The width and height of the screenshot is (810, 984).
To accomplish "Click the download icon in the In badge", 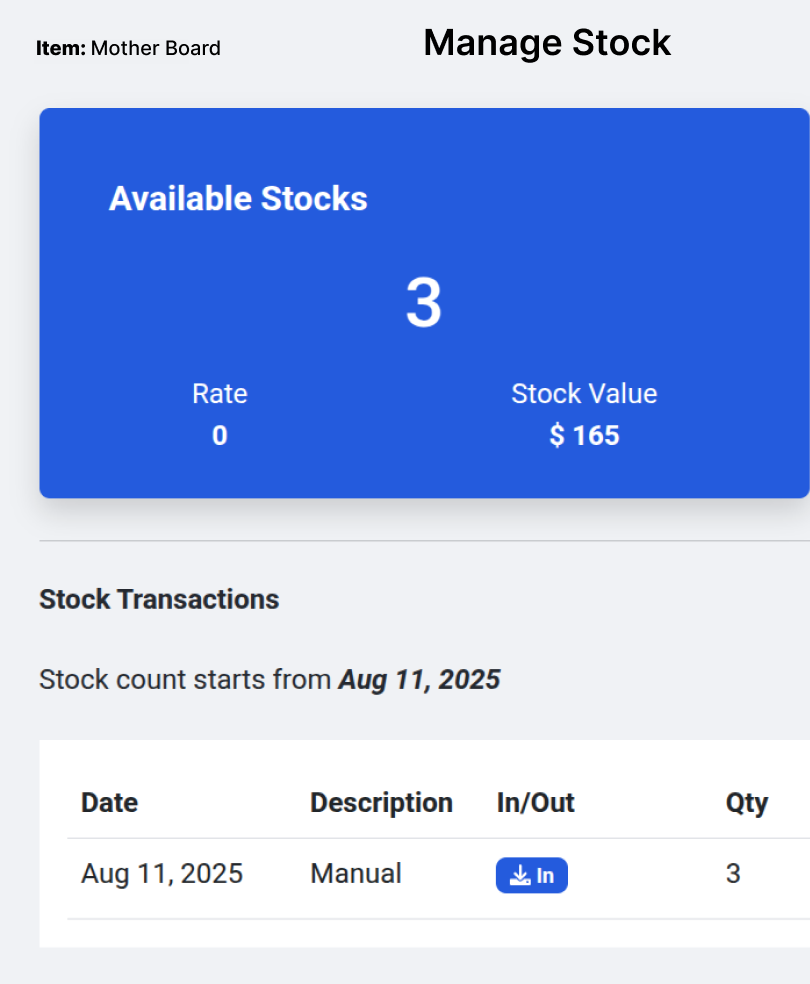I will [x=519, y=876].
